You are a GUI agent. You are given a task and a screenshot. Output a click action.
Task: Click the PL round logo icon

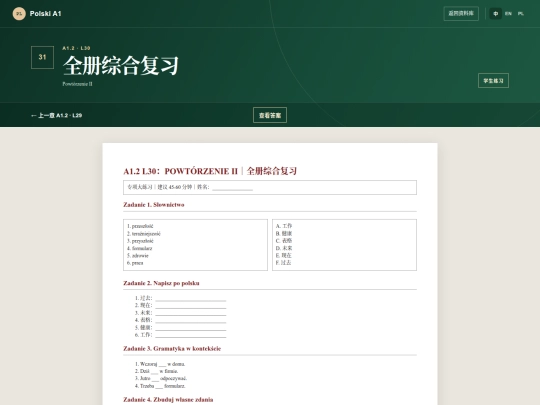click(x=19, y=14)
